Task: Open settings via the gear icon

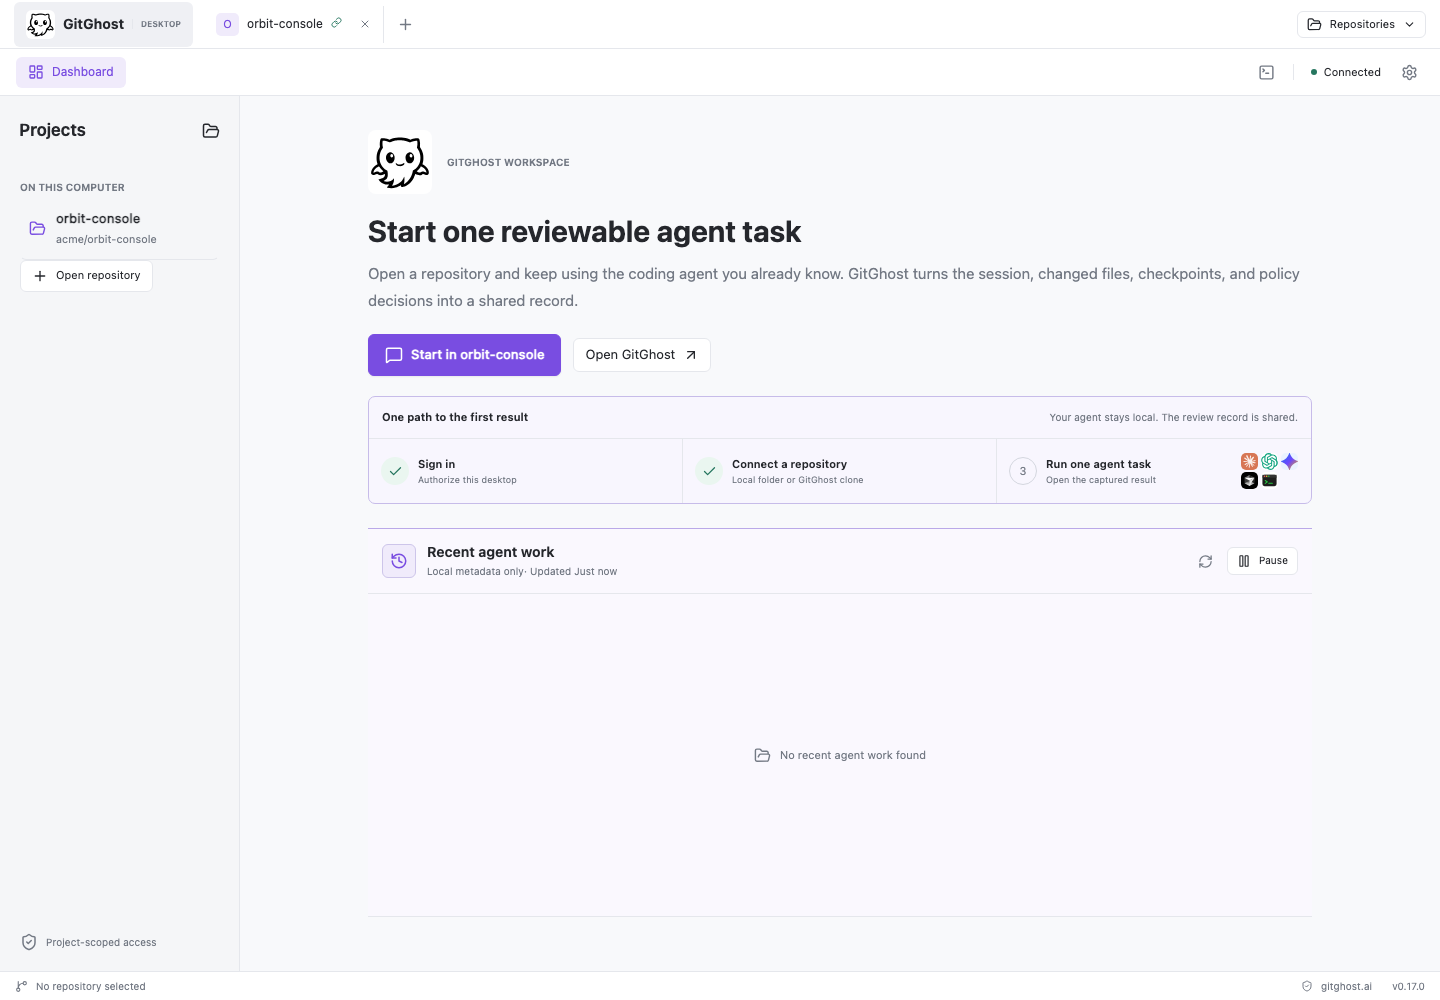Action: (x=1410, y=72)
